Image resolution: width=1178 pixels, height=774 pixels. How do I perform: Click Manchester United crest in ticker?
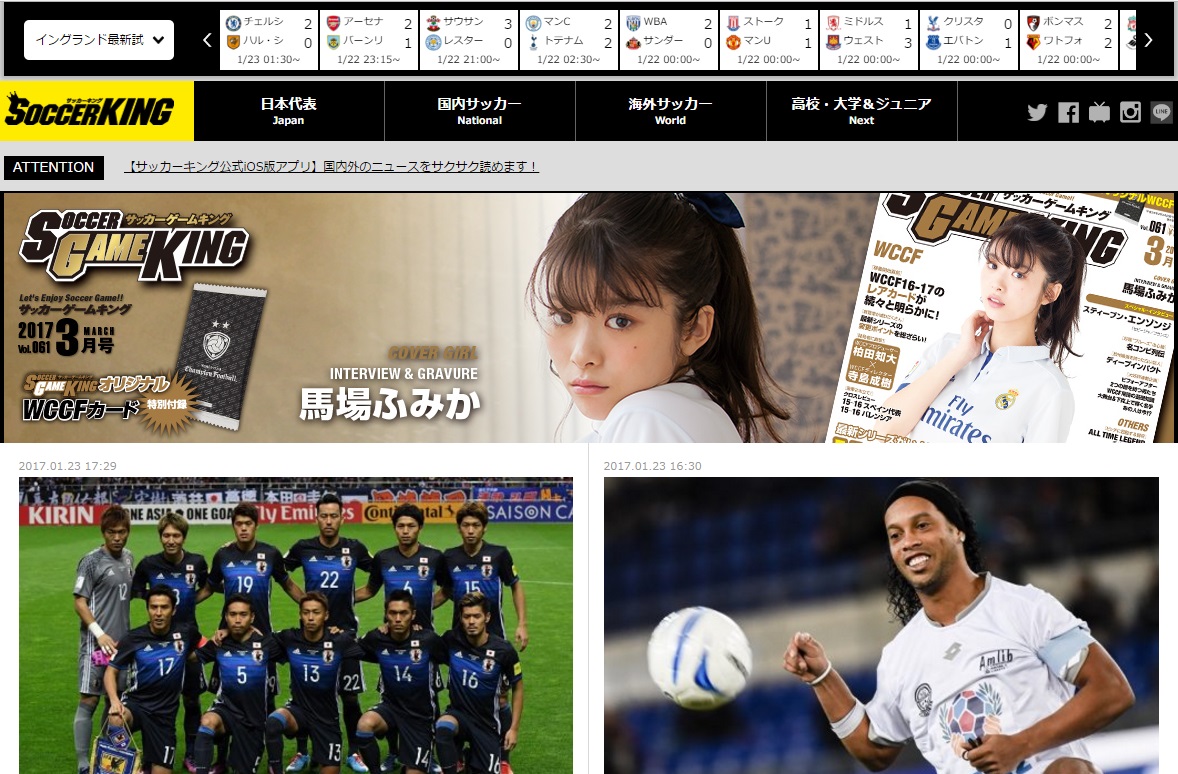click(x=733, y=42)
